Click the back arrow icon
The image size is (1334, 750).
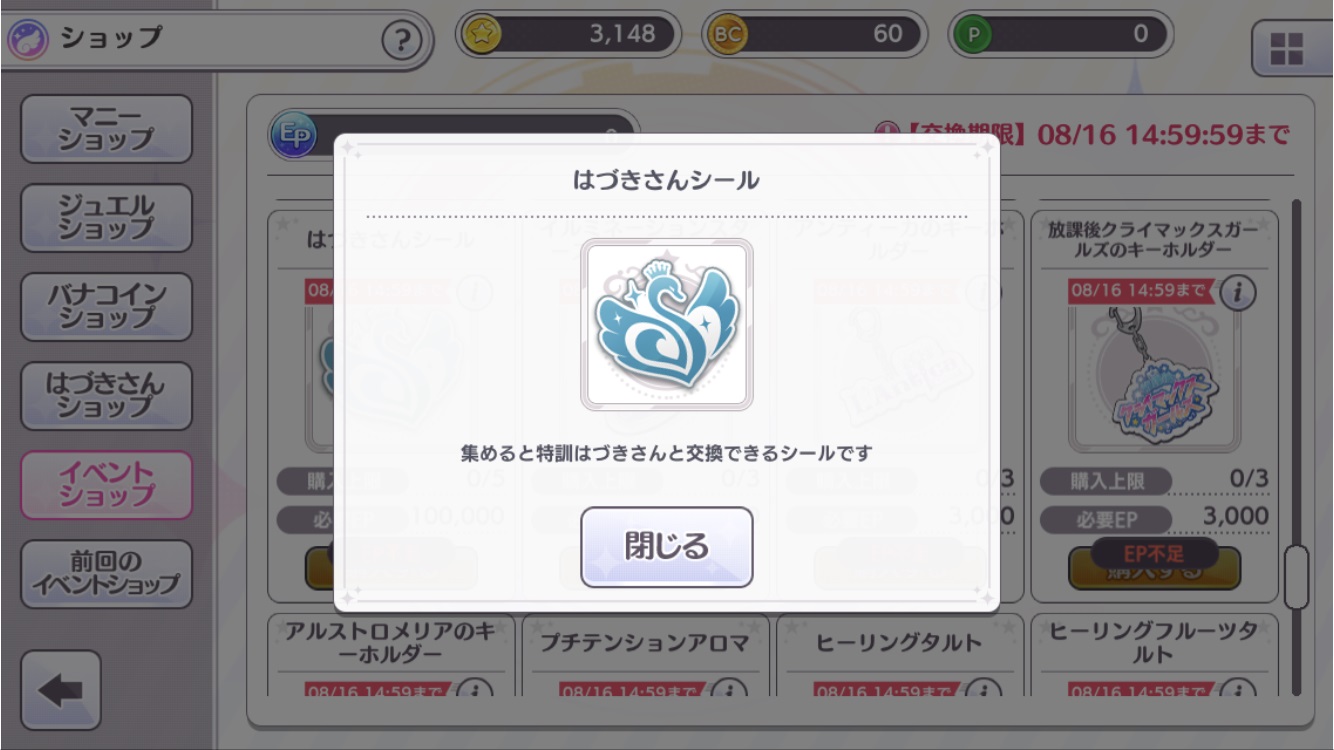(x=61, y=690)
